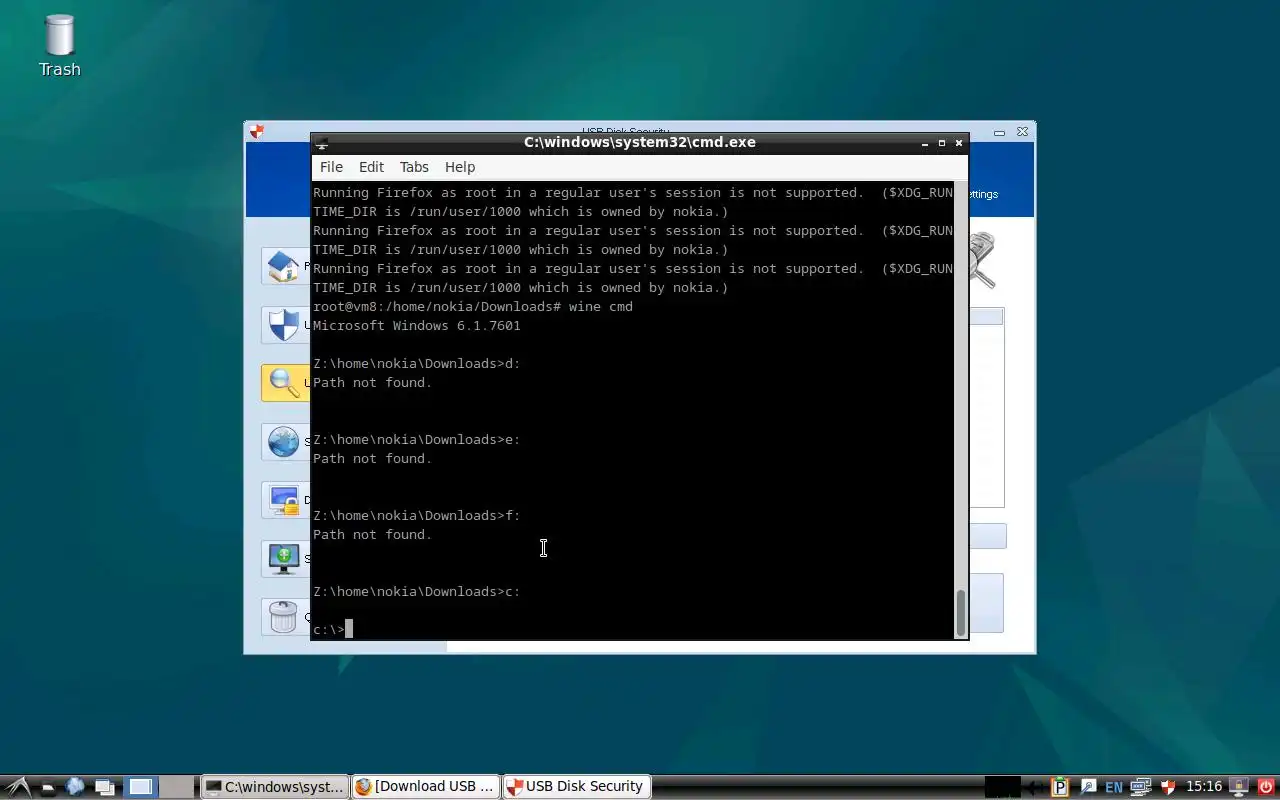
Task: Open the File menu in the terminal
Action: pos(331,167)
